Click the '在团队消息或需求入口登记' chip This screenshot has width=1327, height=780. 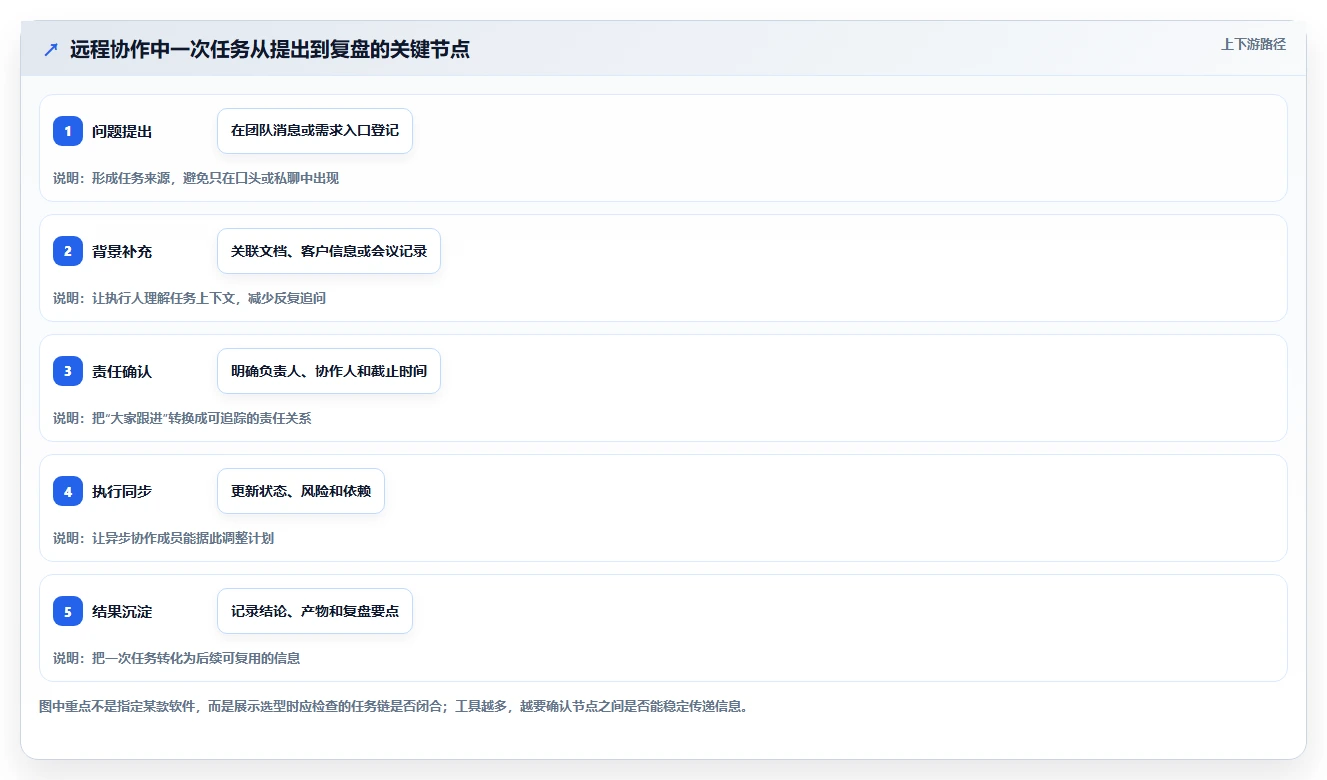click(x=315, y=131)
